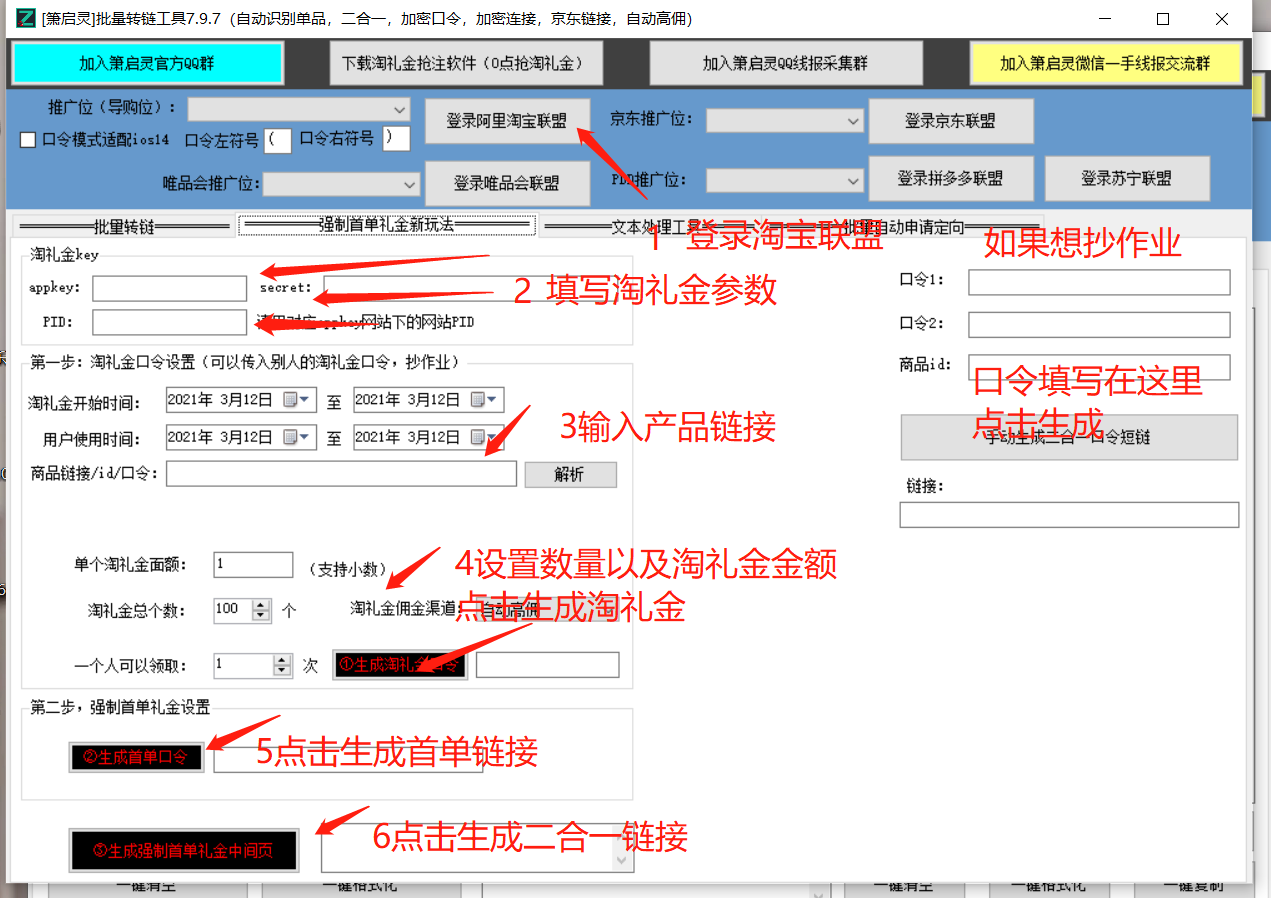
Task: Maximize the 批量转链工具 window
Action: [x=1162, y=19]
